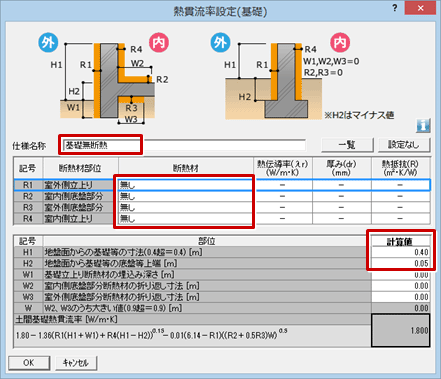Click the H2 value field 0.05
The image size is (441, 379).
[400, 263]
